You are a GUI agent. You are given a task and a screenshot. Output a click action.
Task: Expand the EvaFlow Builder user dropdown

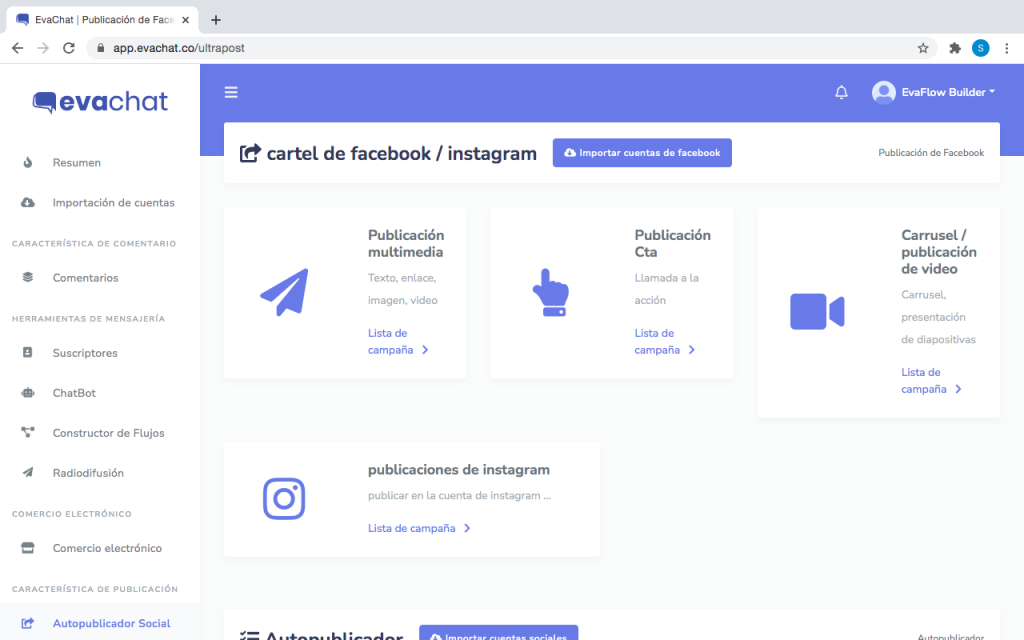click(x=934, y=92)
